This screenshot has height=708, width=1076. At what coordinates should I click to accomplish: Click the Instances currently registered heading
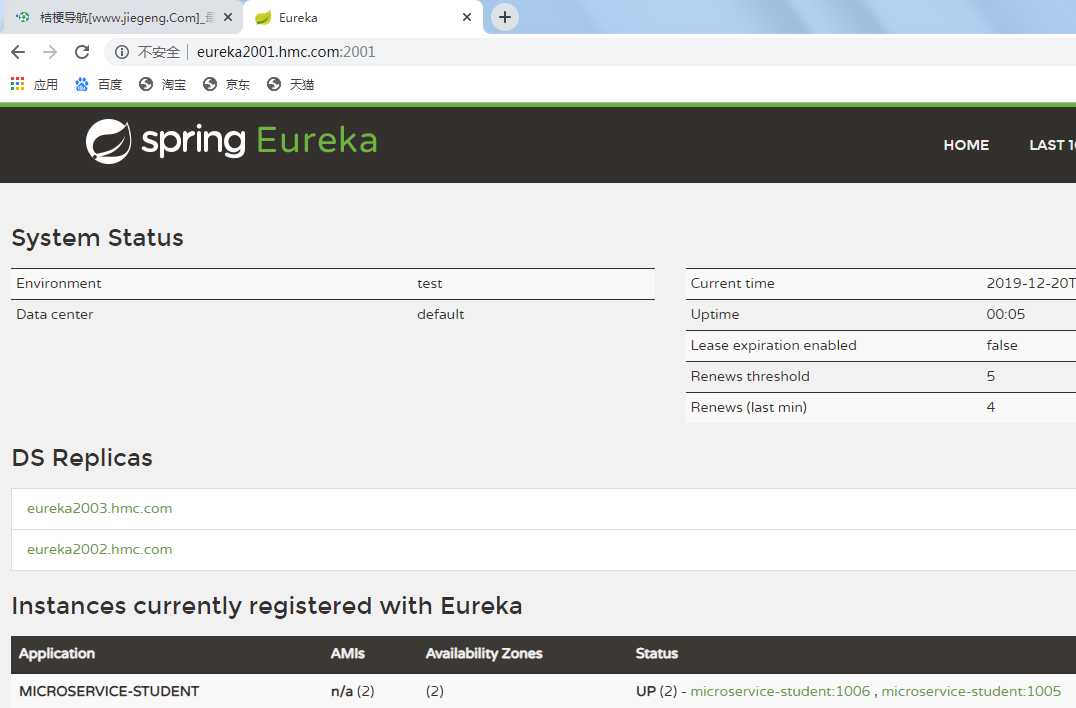pyautogui.click(x=267, y=606)
